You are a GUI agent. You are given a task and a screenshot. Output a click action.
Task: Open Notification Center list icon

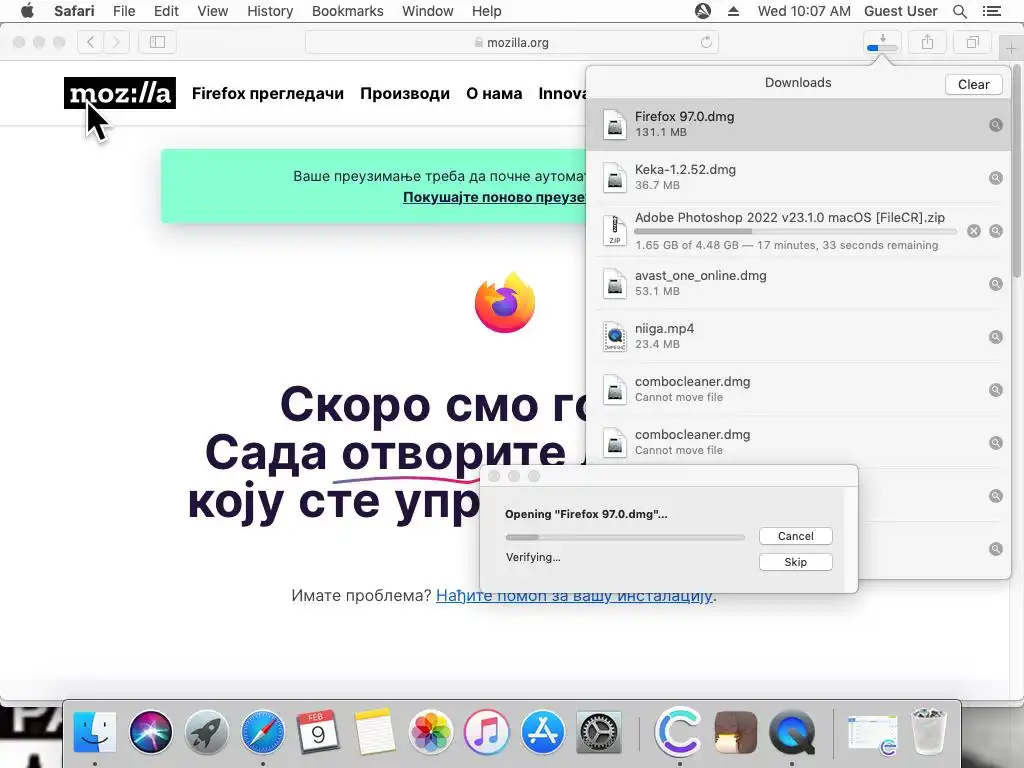991,11
